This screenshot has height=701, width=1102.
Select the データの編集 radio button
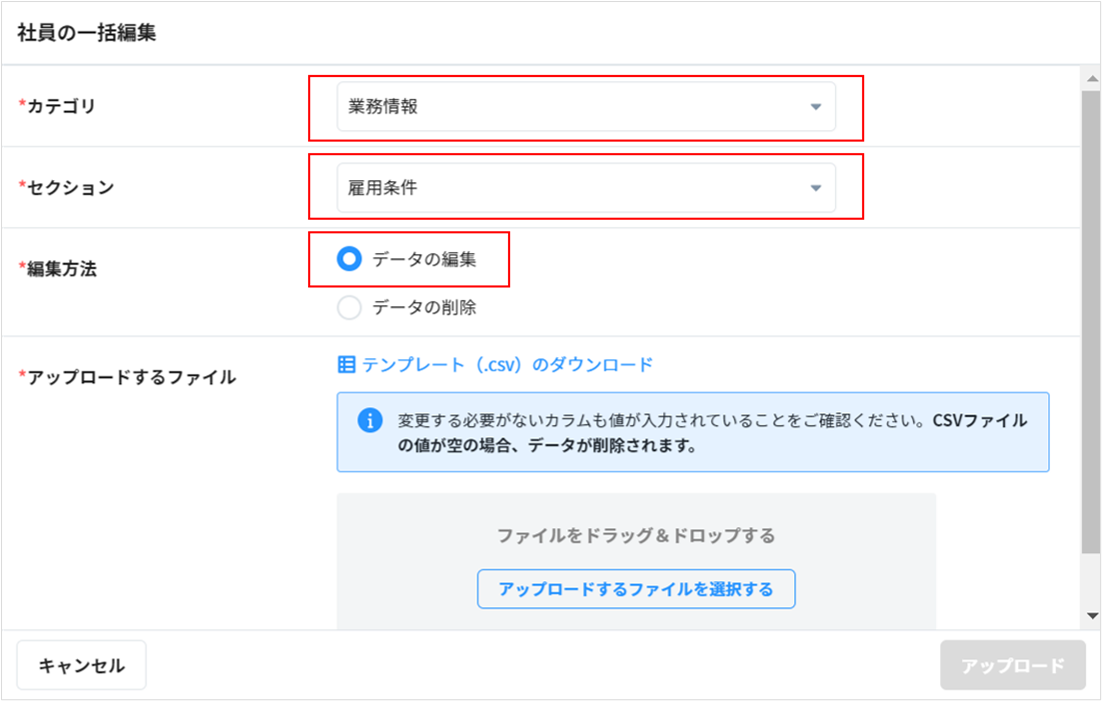coord(349,260)
